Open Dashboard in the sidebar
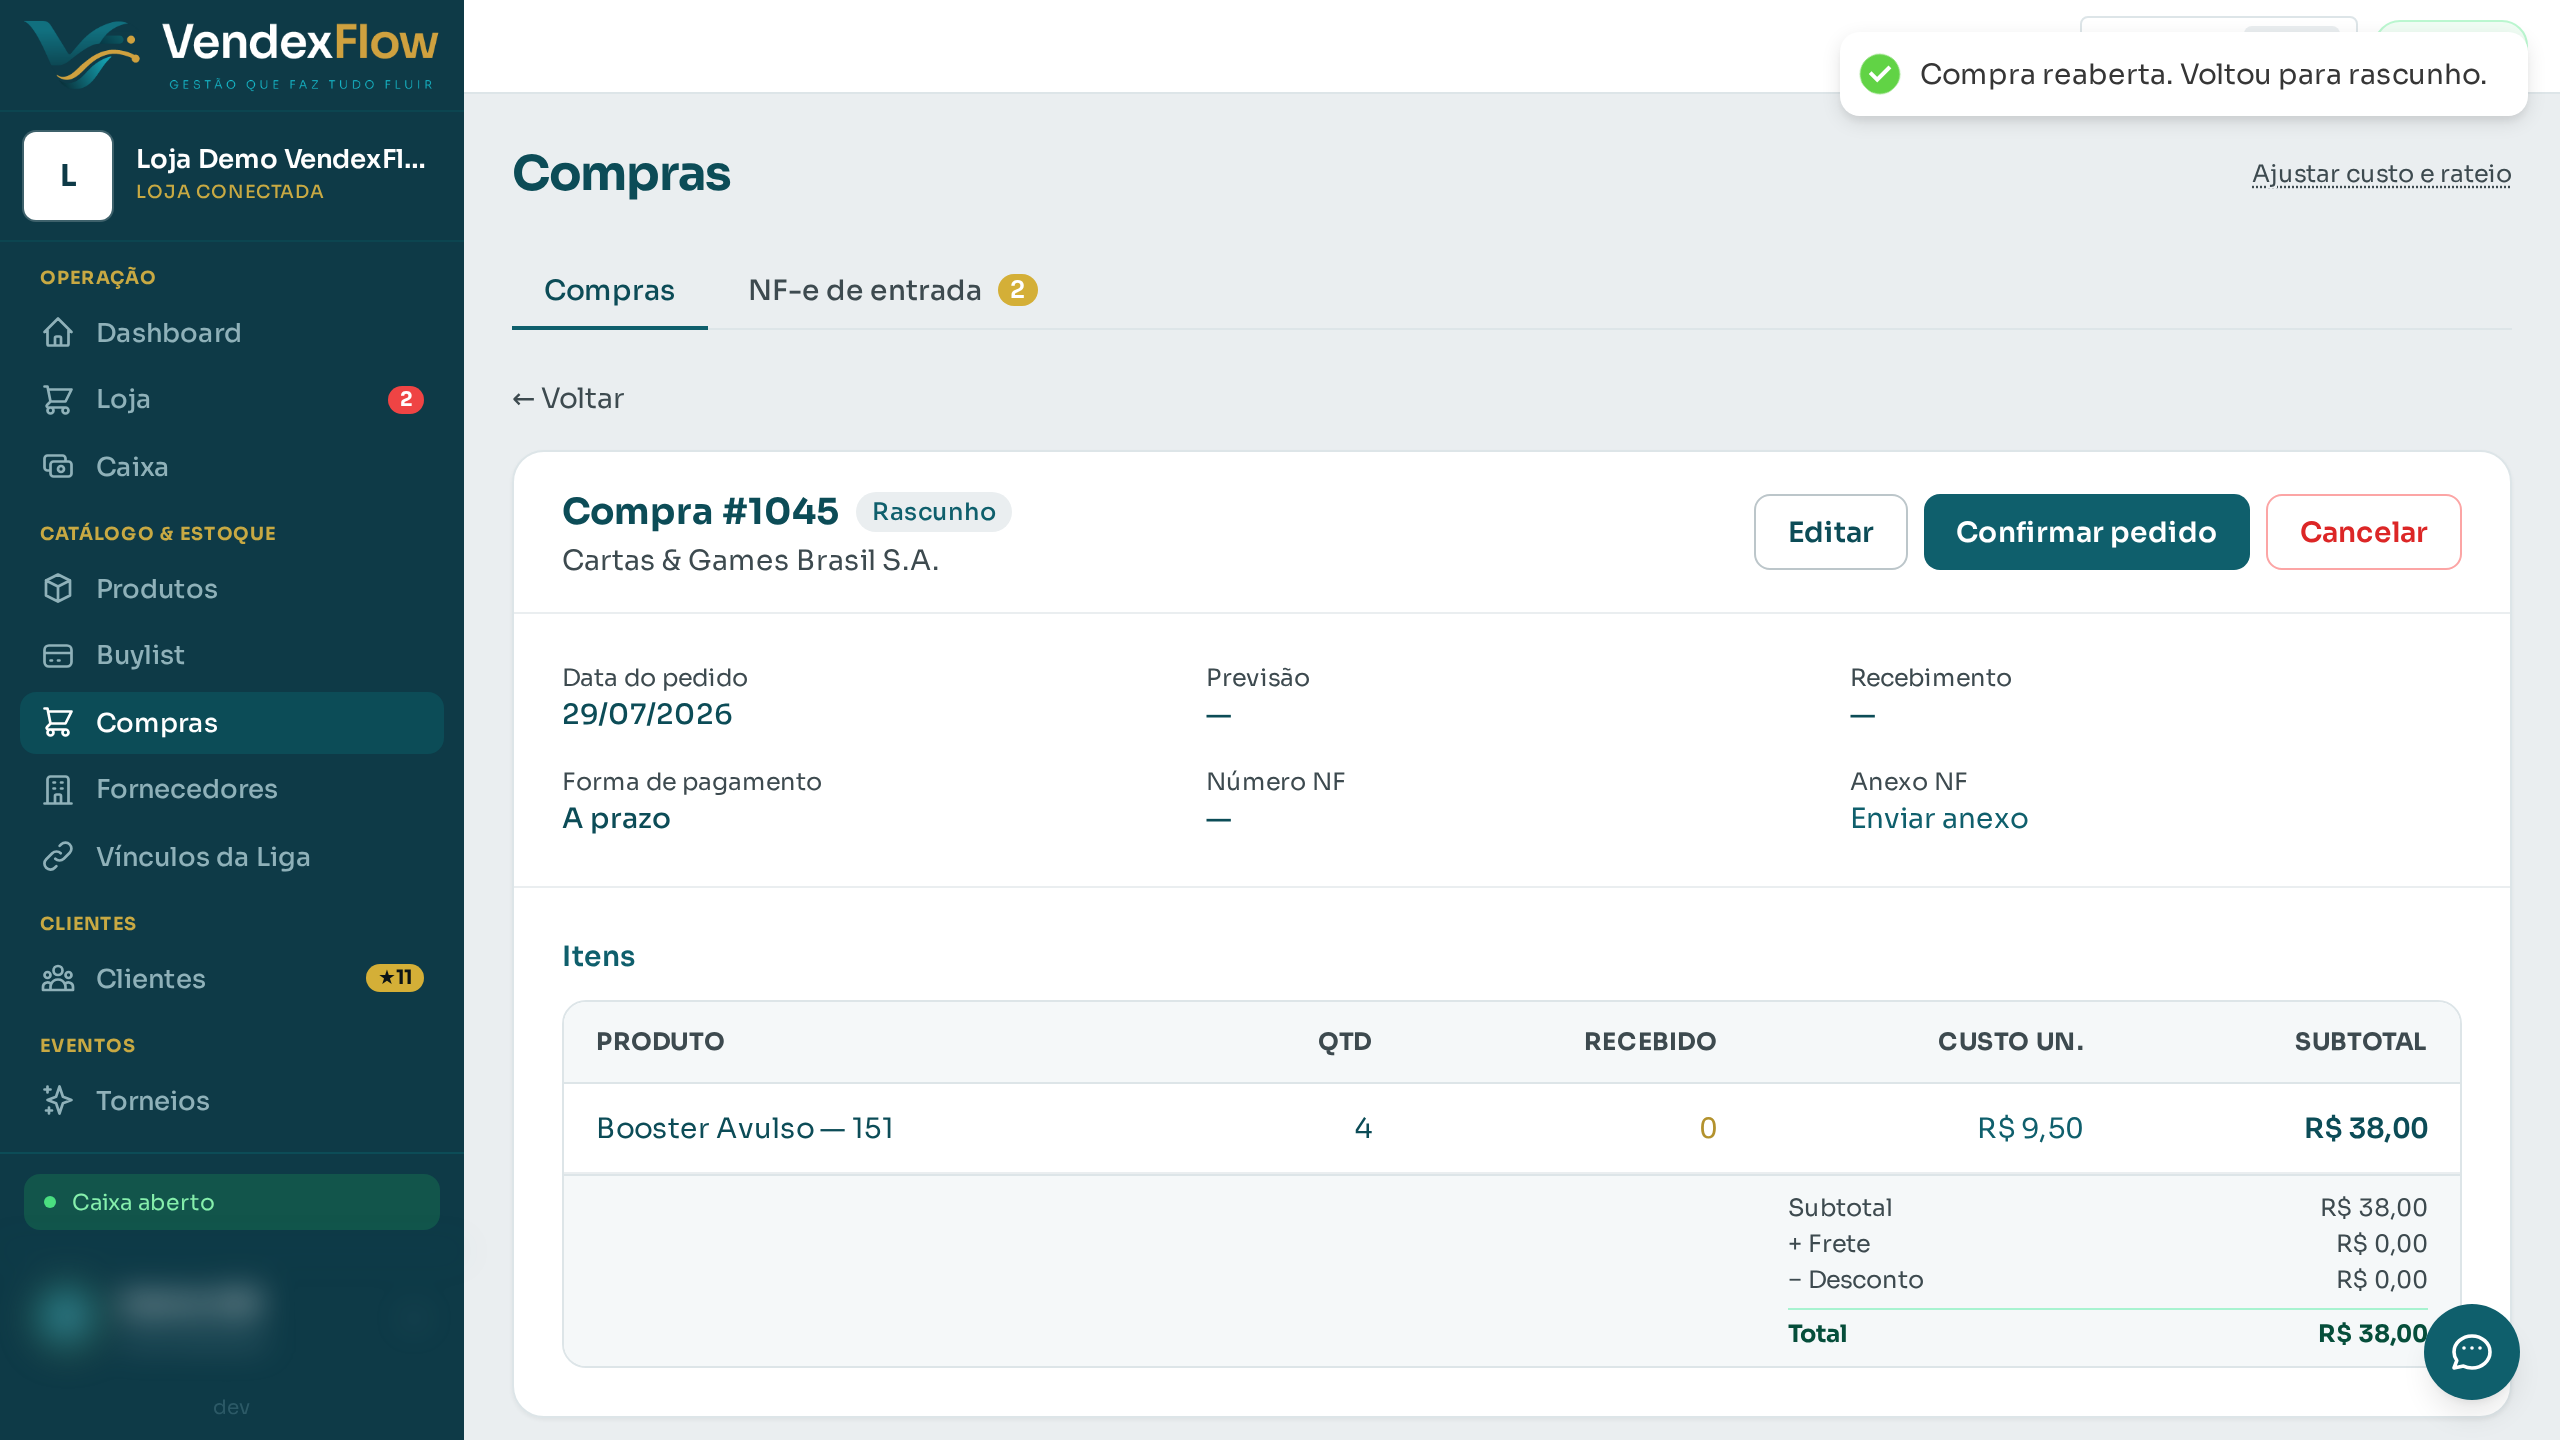The width and height of the screenshot is (2560, 1440). tap(232, 332)
